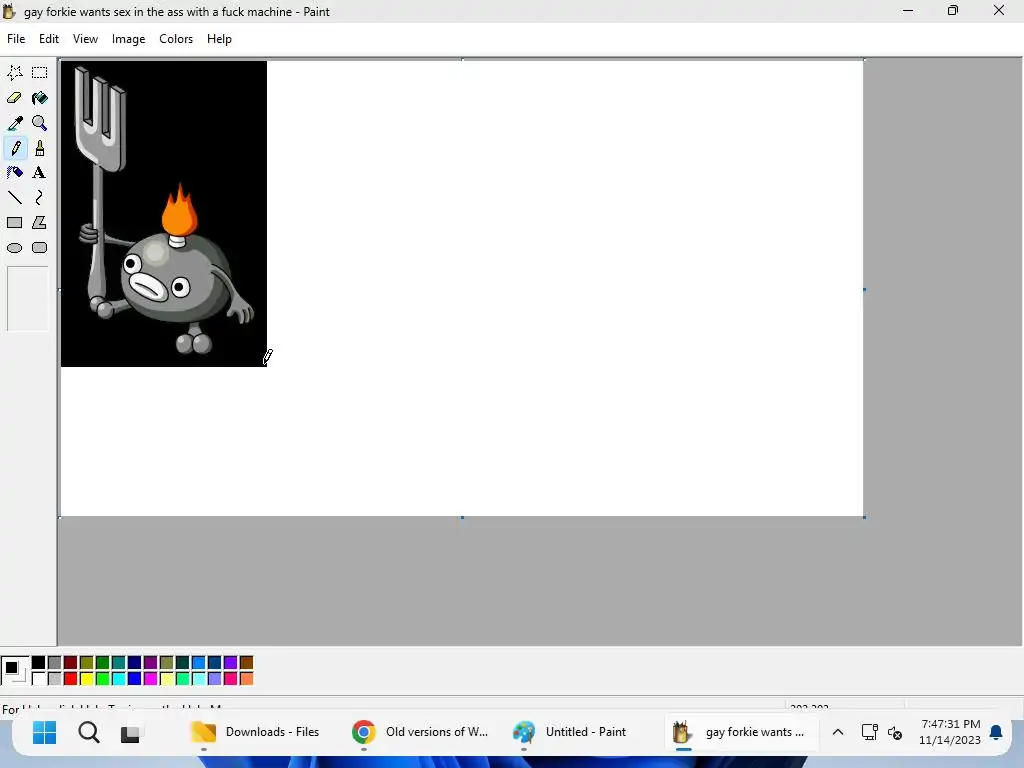Click the fork character image on canvas
The image size is (1024, 768).
click(x=164, y=214)
